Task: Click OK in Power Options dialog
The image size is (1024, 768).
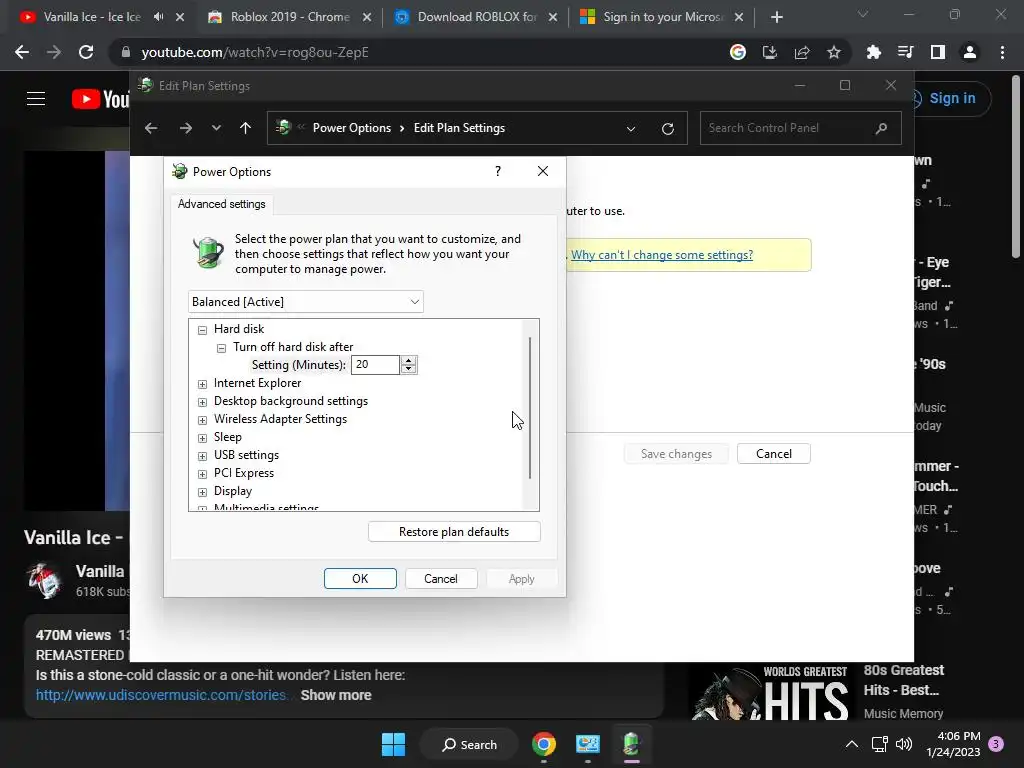Action: [360, 579]
